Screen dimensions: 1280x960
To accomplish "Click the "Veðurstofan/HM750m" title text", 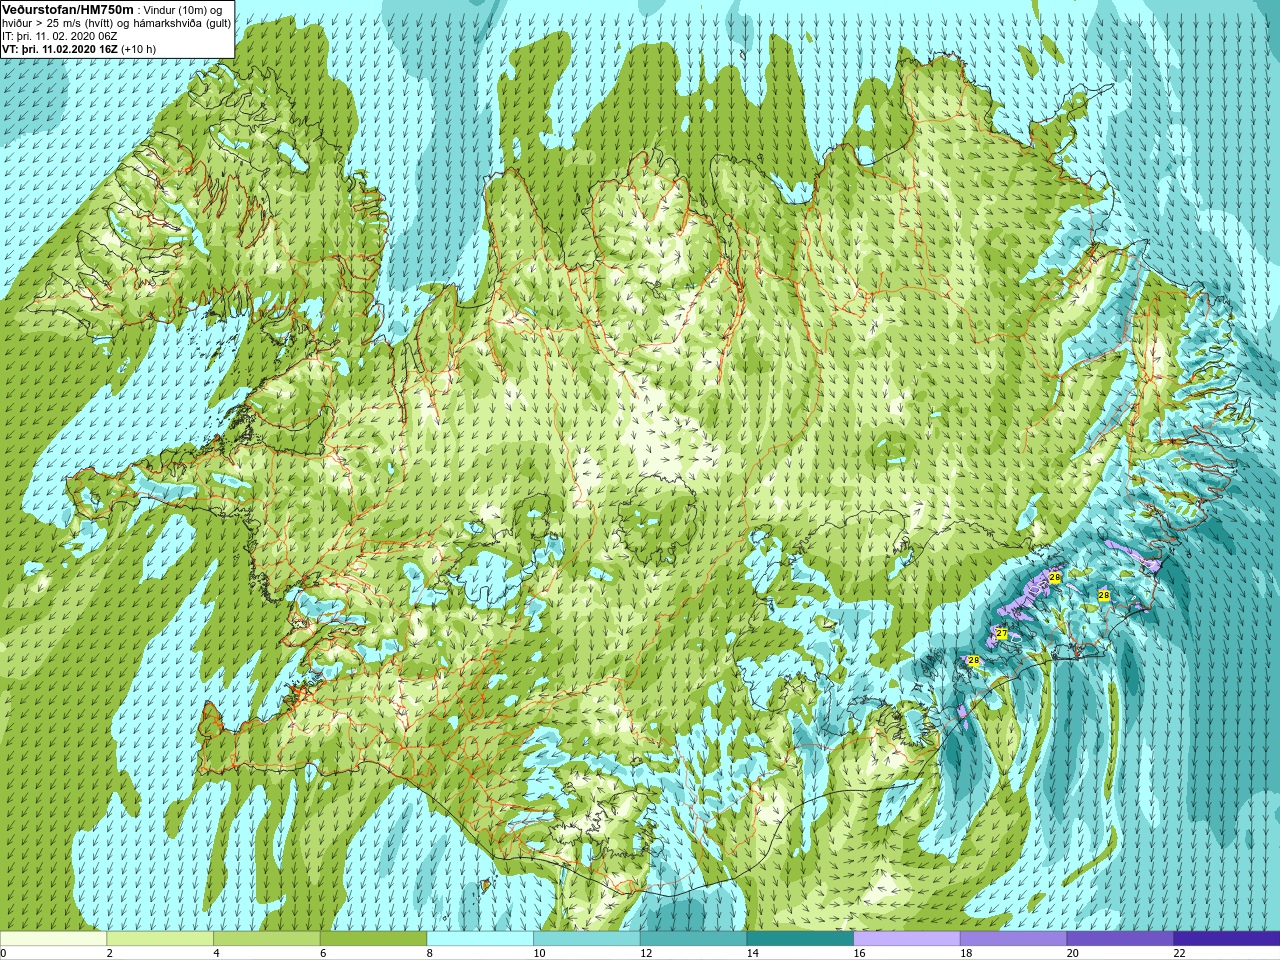I will (x=68, y=9).
